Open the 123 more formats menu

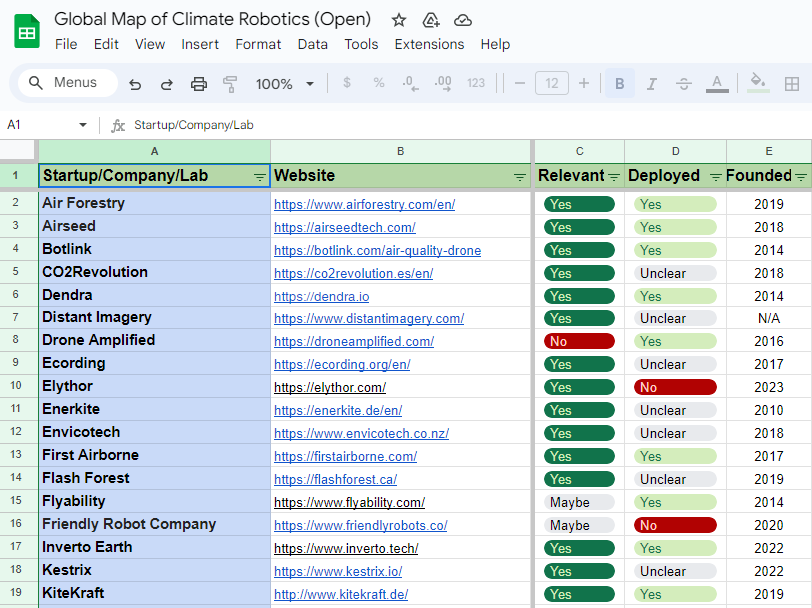click(475, 83)
